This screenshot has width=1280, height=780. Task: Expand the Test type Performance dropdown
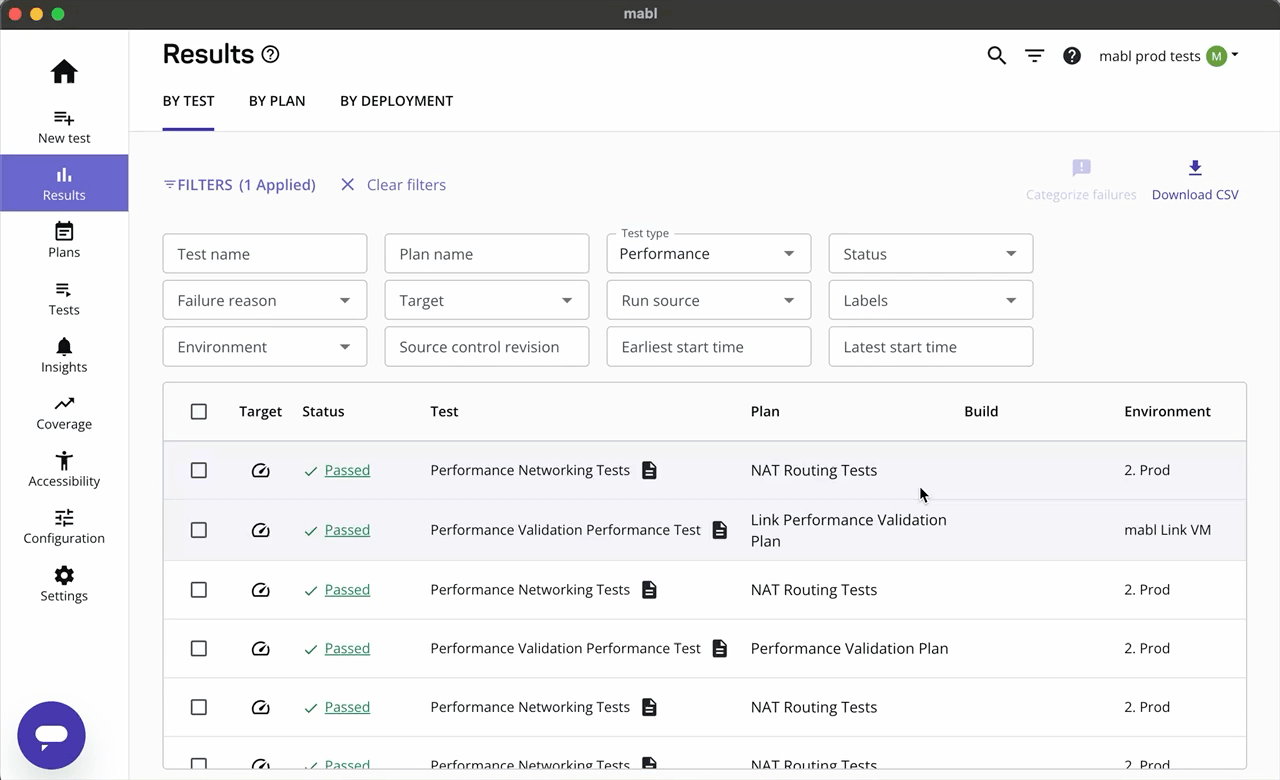coord(708,254)
